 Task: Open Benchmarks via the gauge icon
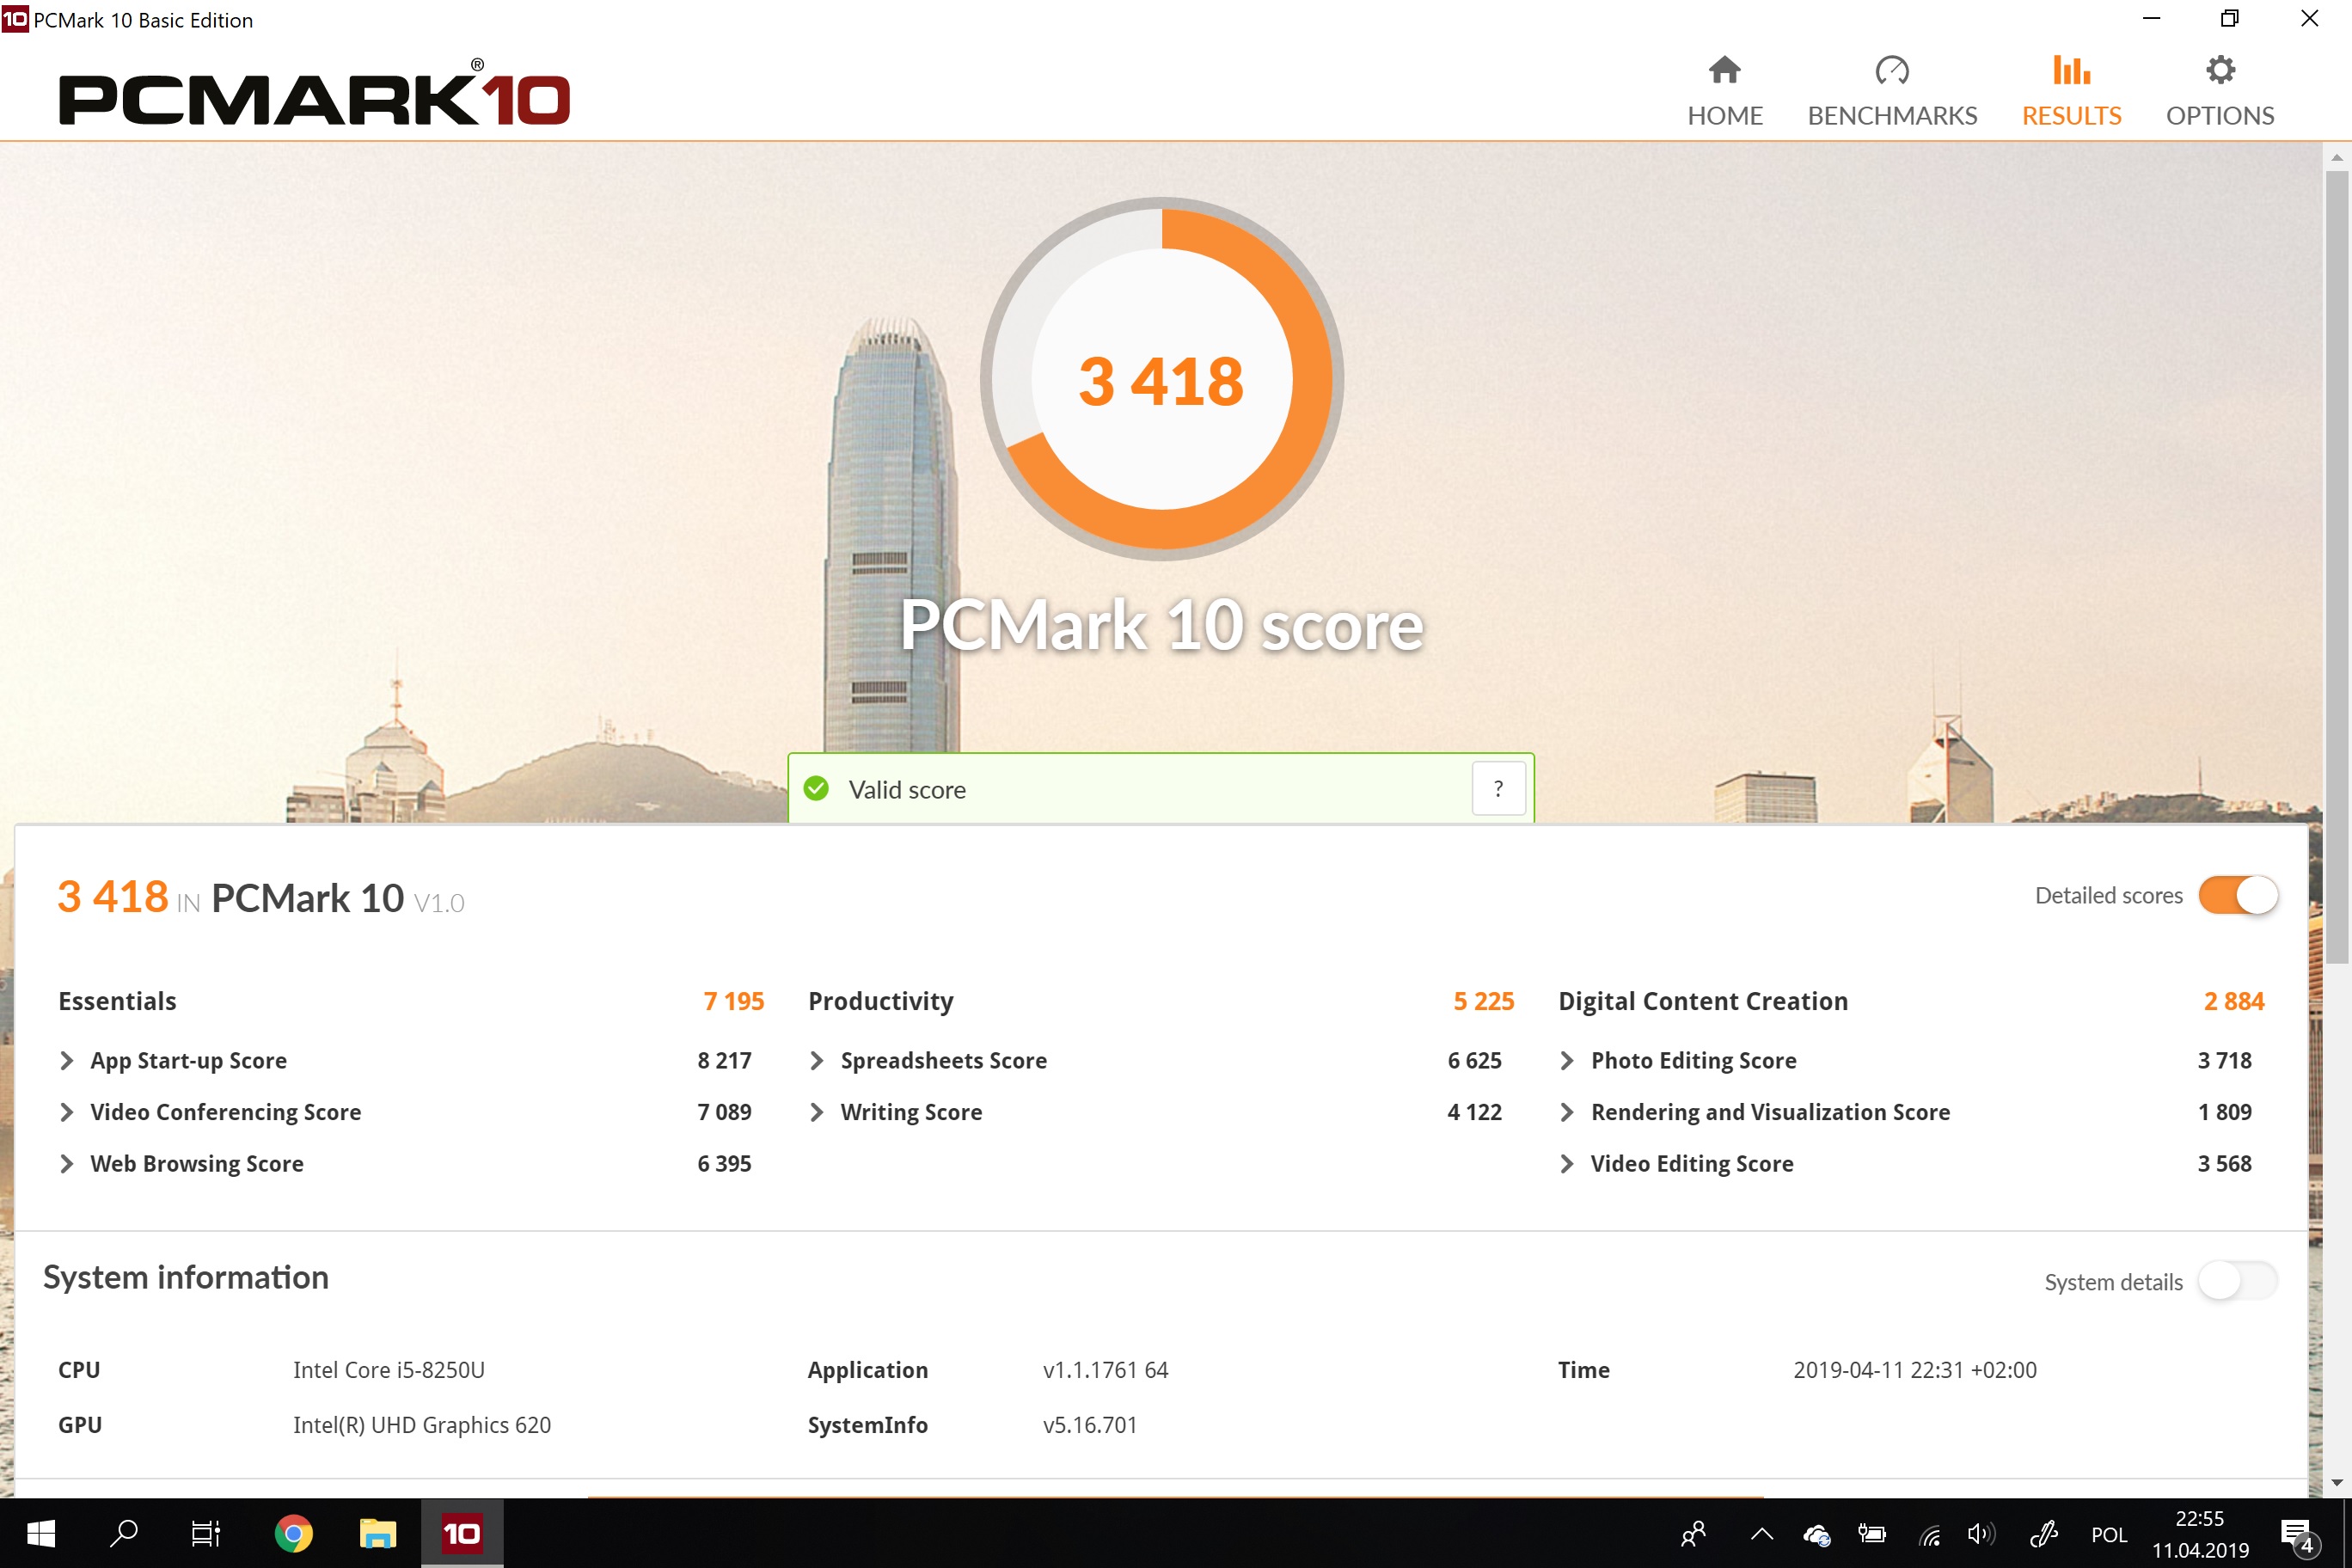1891,70
